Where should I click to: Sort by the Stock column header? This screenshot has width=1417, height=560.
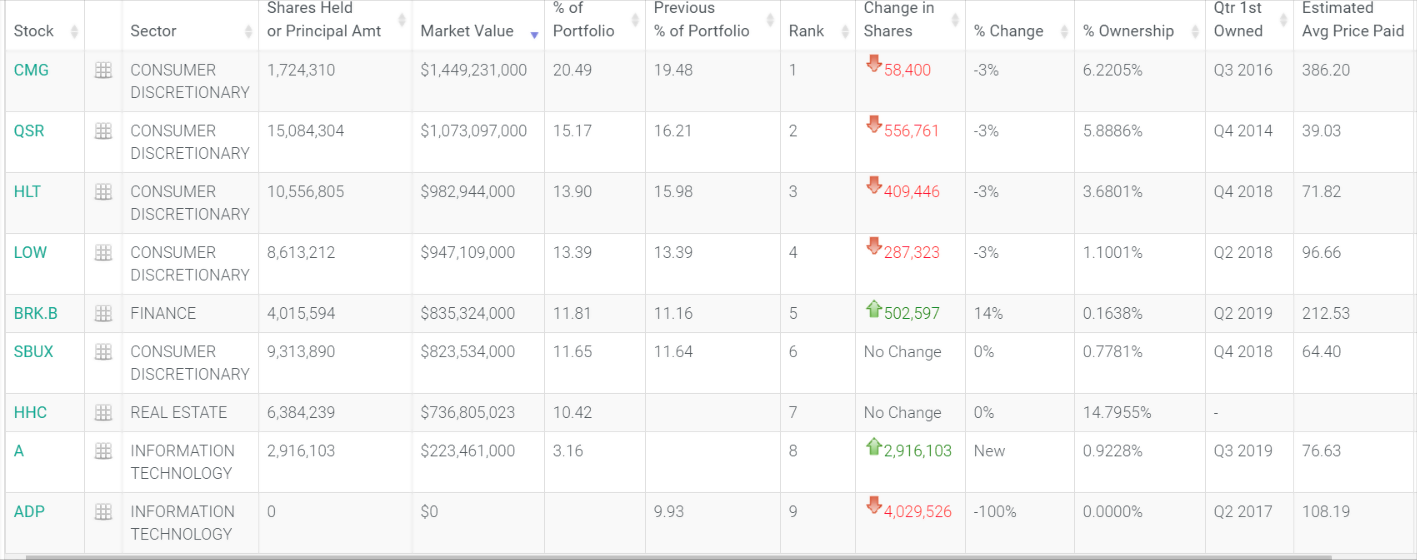[x=34, y=31]
